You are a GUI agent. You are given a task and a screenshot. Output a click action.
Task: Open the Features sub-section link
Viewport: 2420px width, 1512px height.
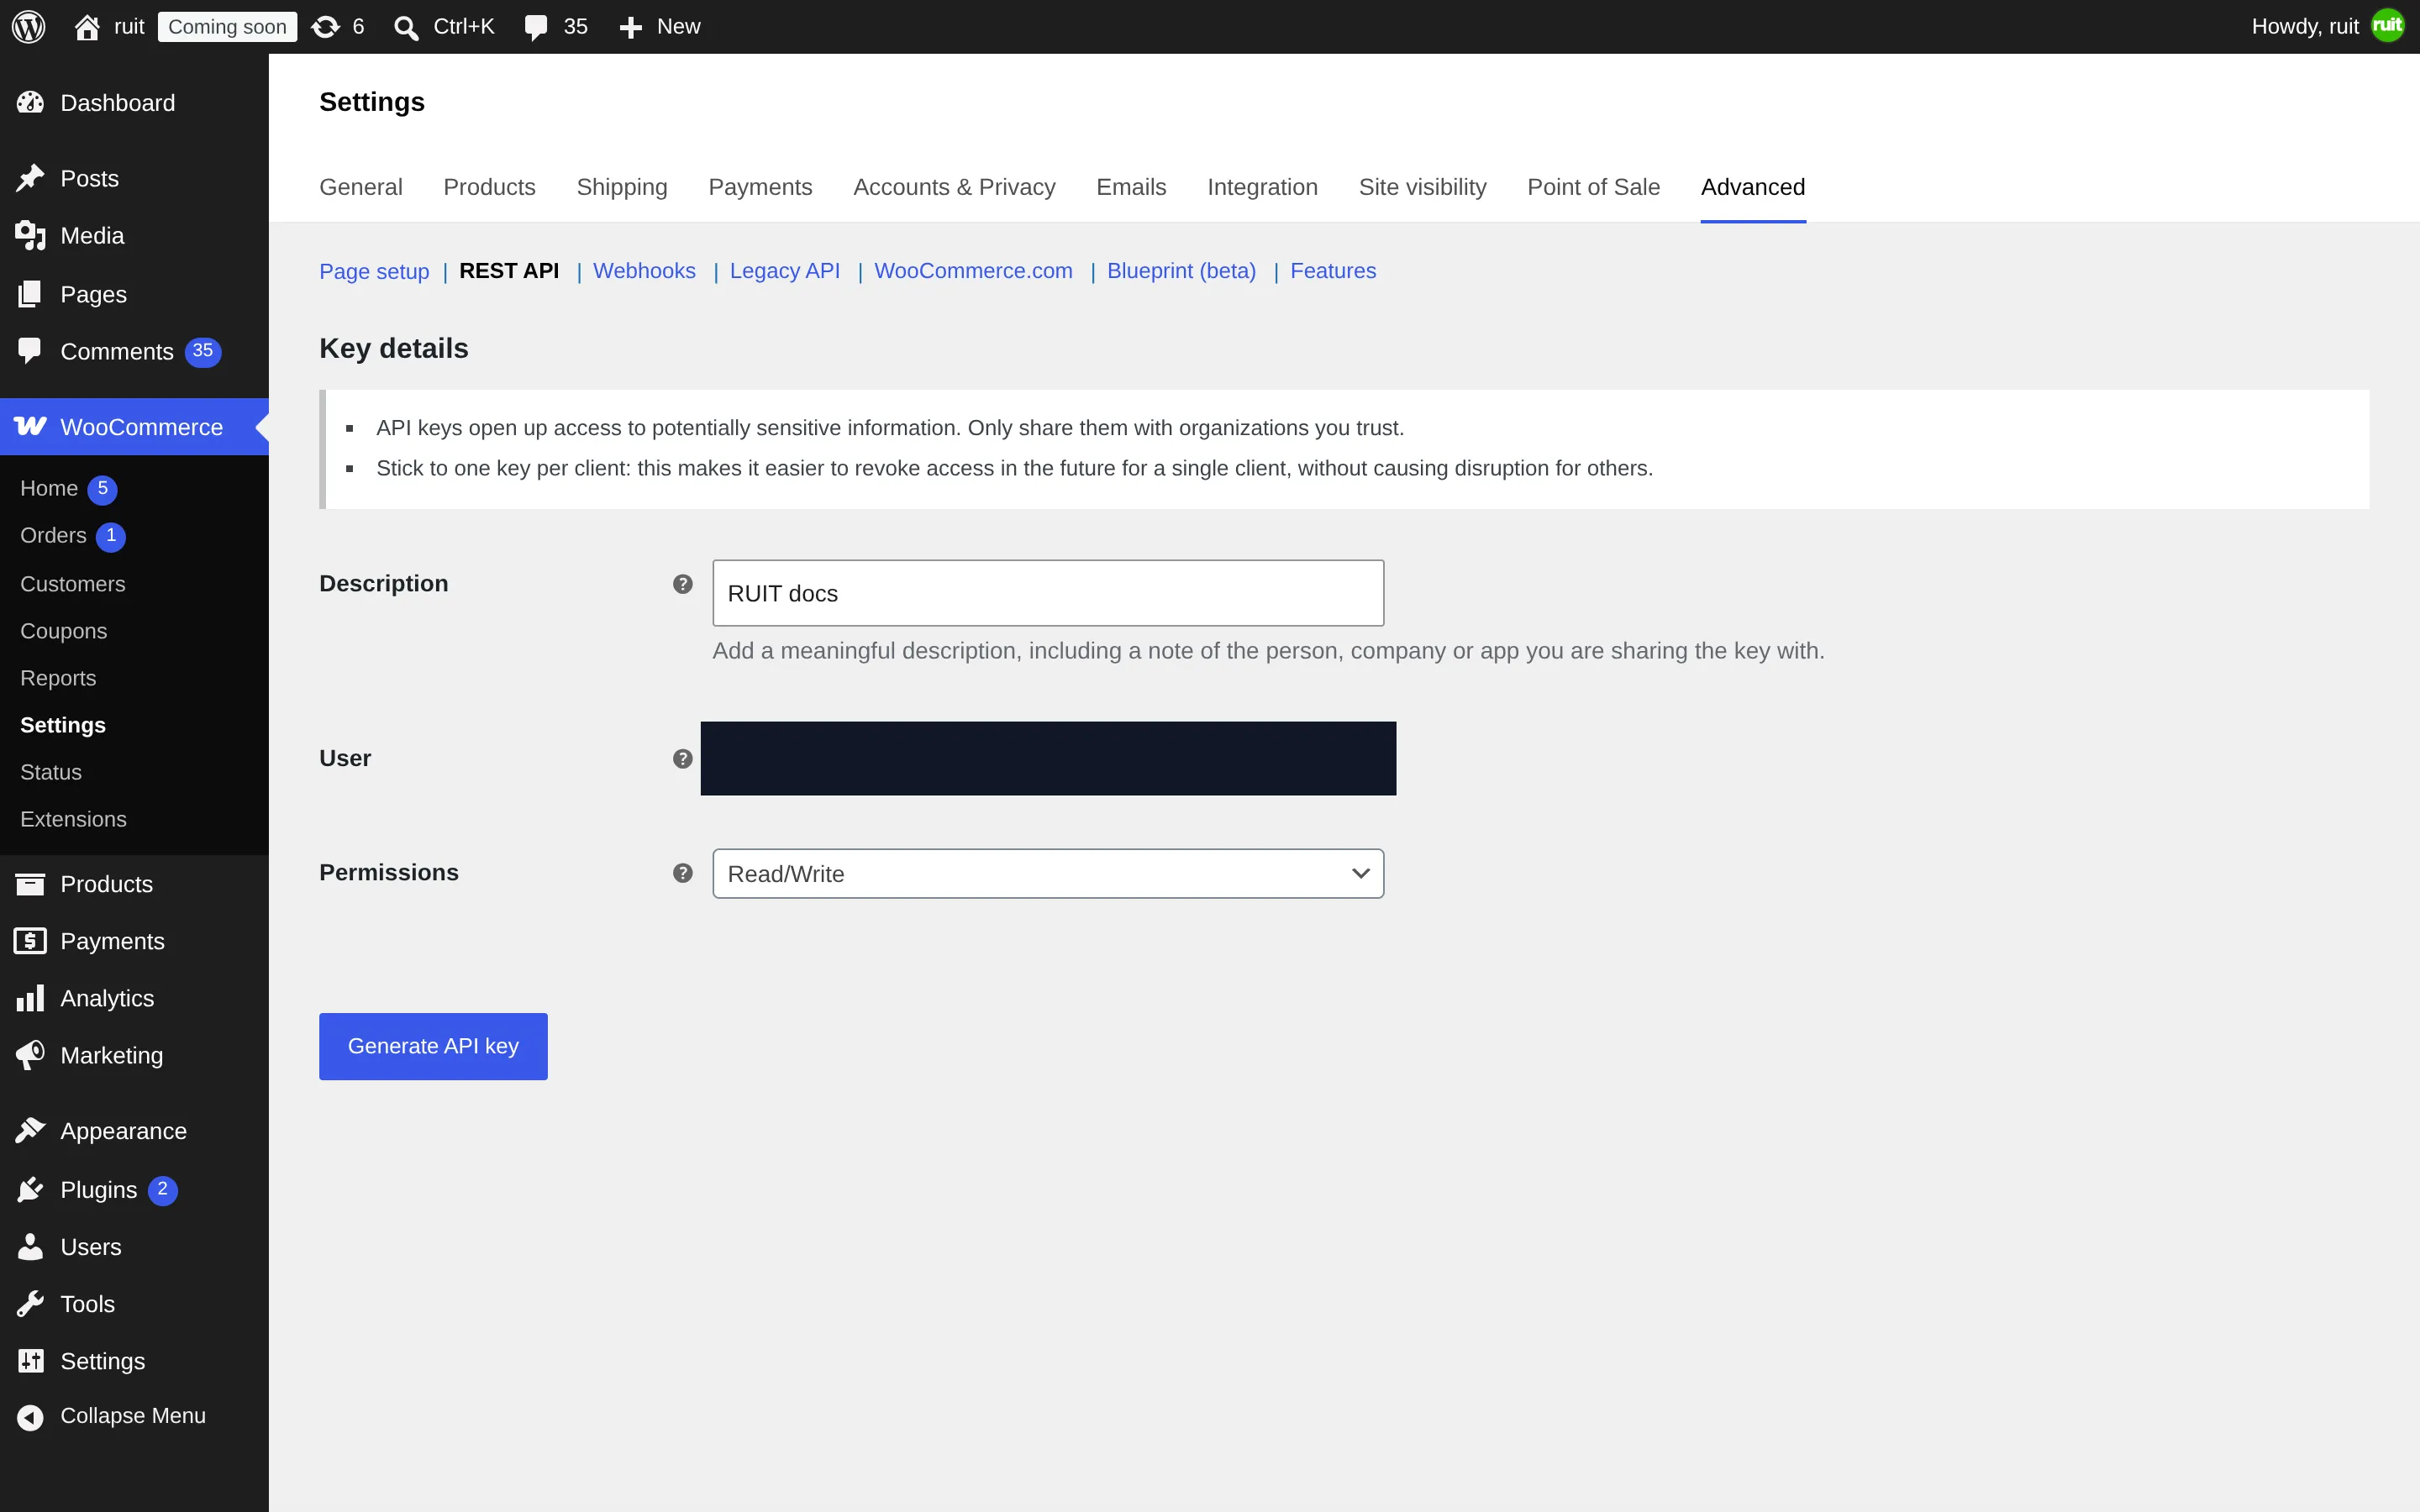[1333, 271]
